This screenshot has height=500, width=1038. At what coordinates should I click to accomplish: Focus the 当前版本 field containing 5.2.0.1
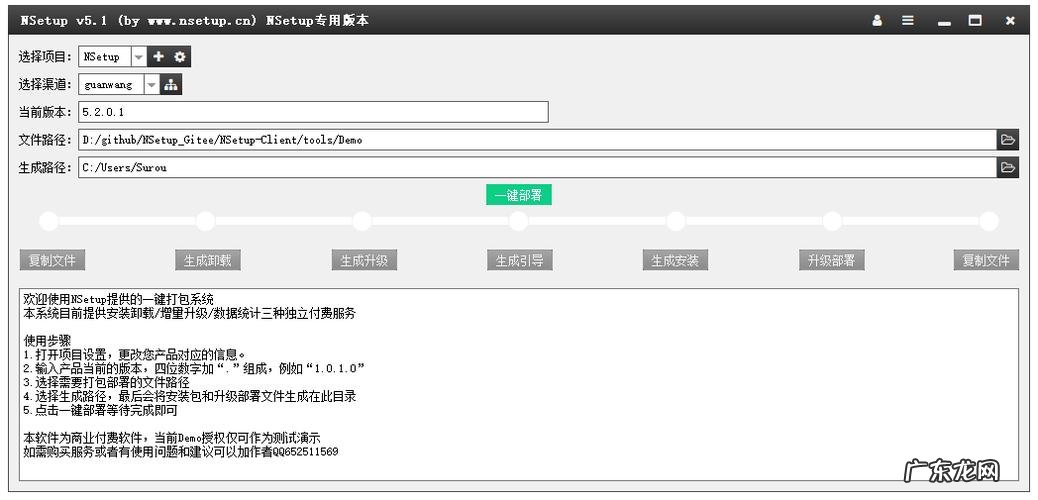click(x=313, y=112)
